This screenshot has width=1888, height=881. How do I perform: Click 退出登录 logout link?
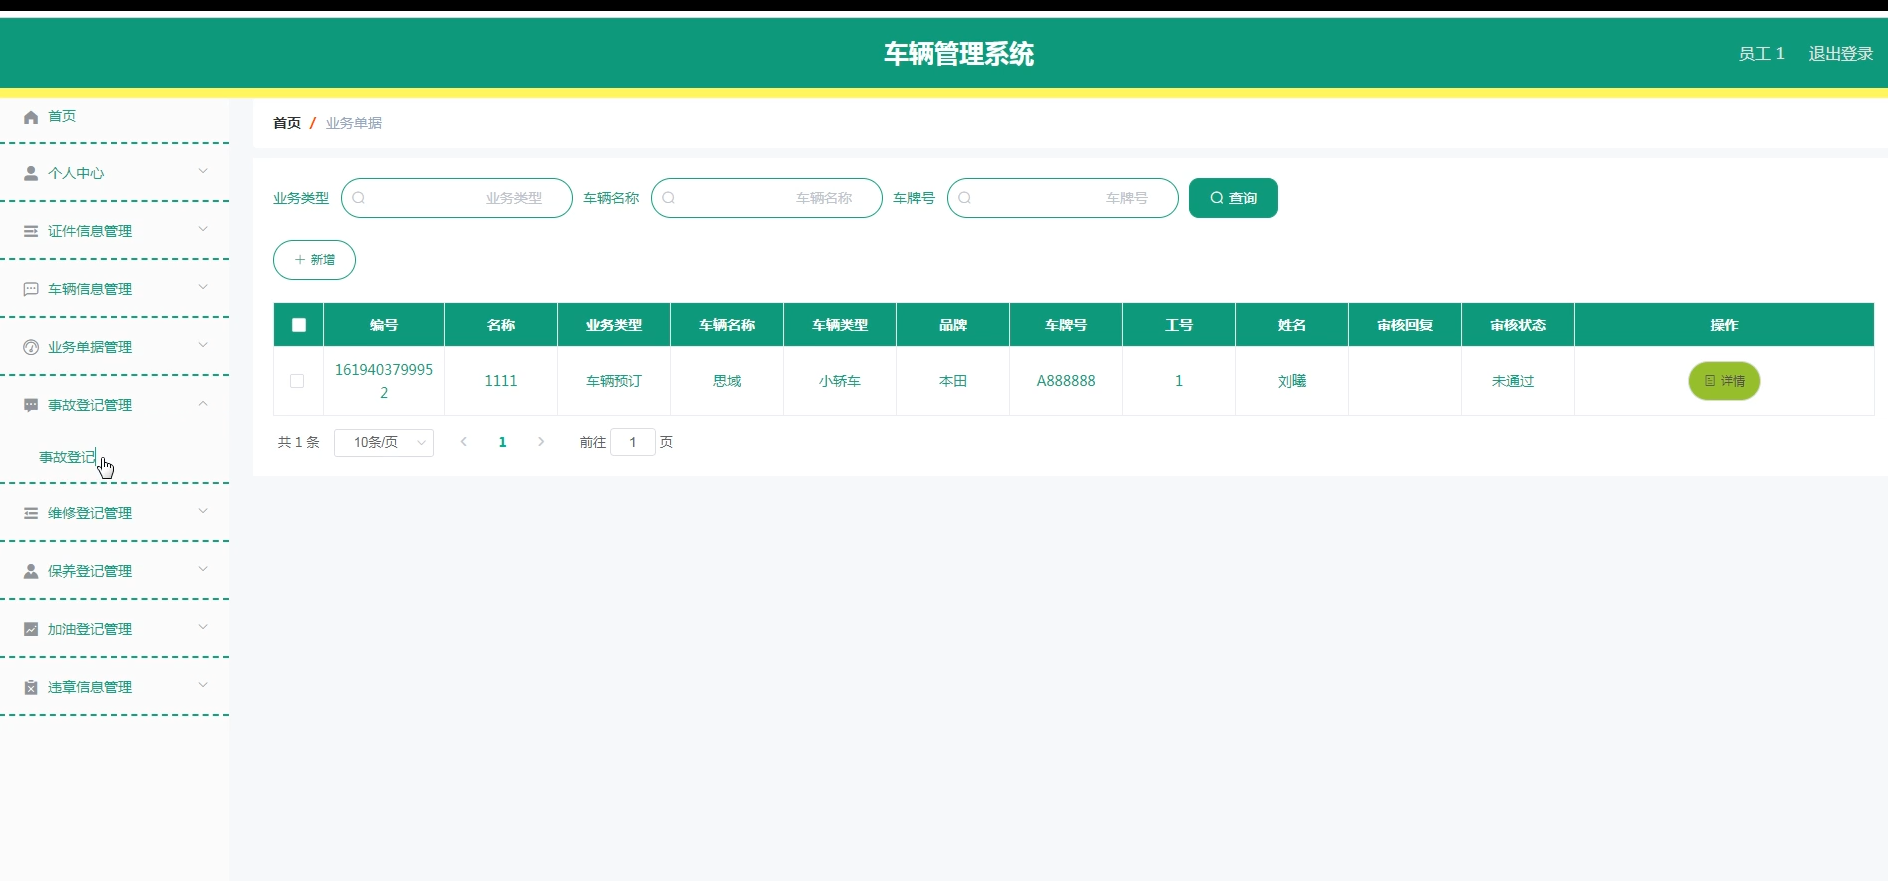click(1840, 54)
